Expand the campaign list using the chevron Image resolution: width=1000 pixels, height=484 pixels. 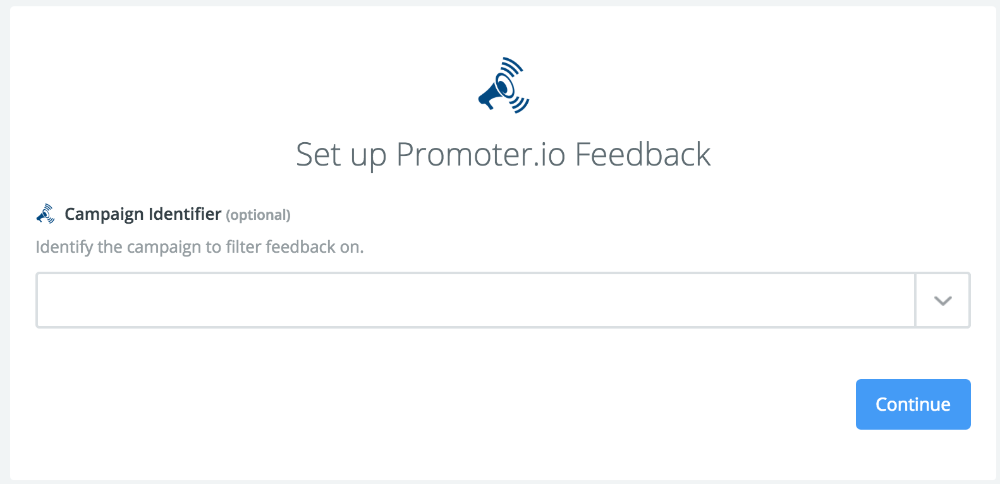(x=942, y=300)
